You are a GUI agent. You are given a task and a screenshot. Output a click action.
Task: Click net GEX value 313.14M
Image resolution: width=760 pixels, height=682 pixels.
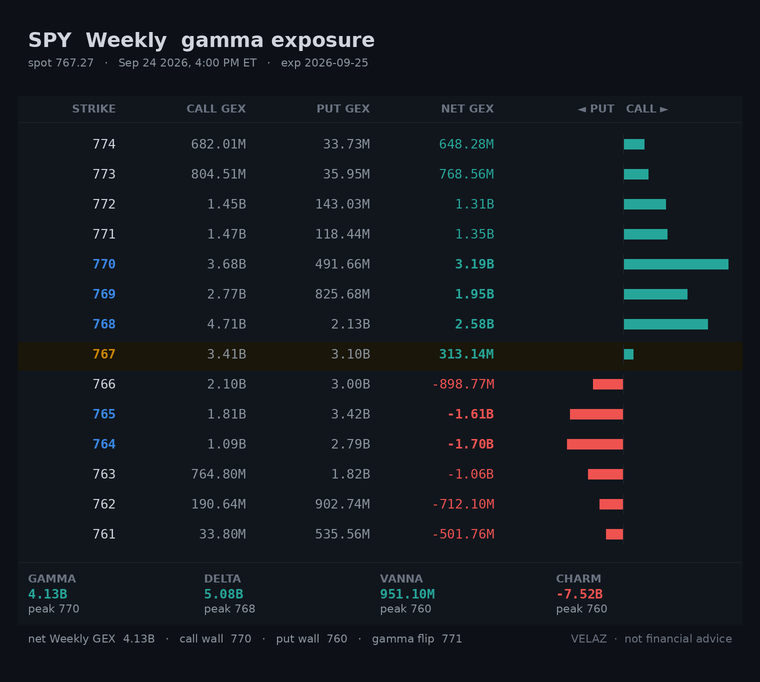tap(466, 354)
